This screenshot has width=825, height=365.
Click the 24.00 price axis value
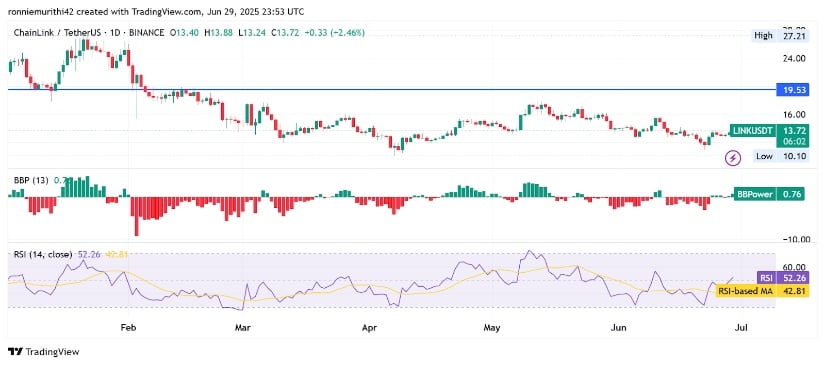(794, 59)
